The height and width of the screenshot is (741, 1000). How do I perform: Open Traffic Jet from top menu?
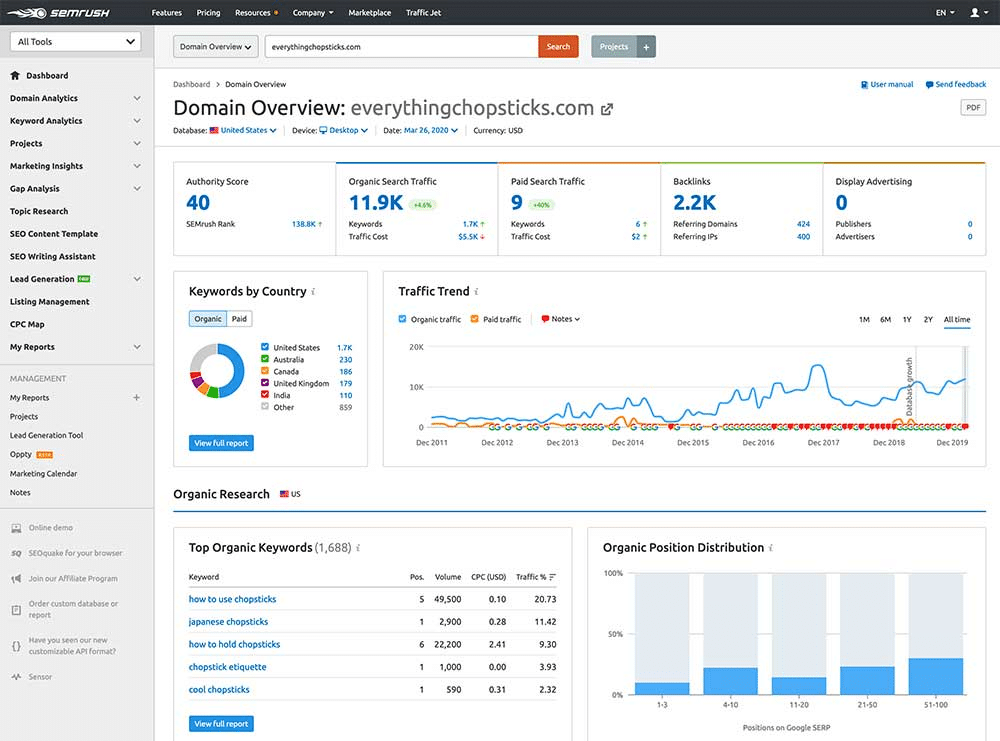(423, 13)
